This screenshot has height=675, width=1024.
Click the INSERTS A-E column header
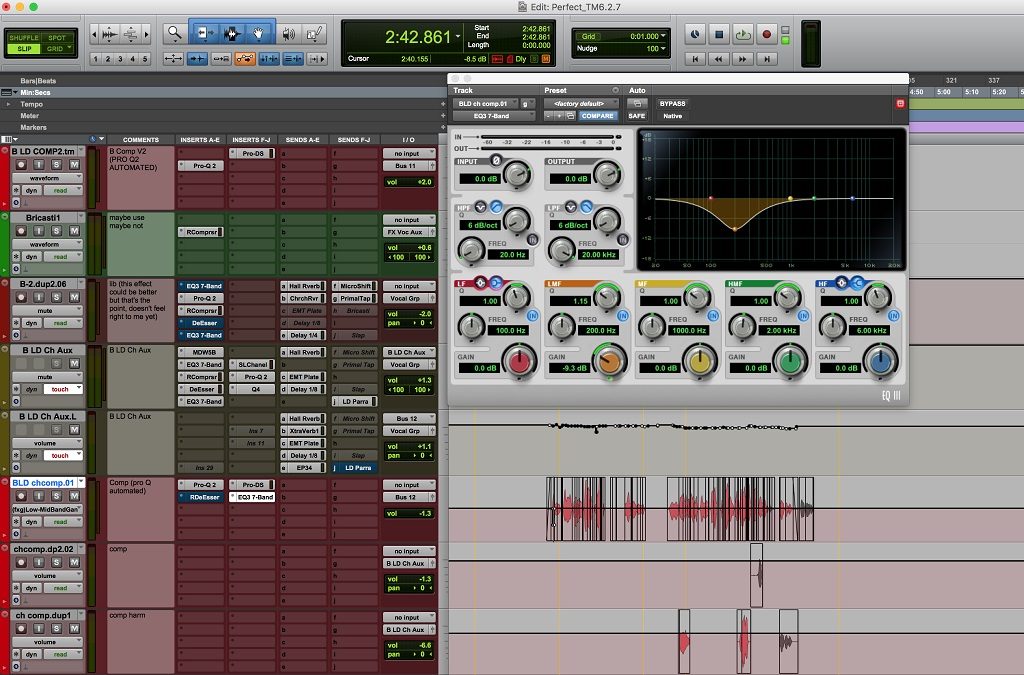tap(200, 140)
